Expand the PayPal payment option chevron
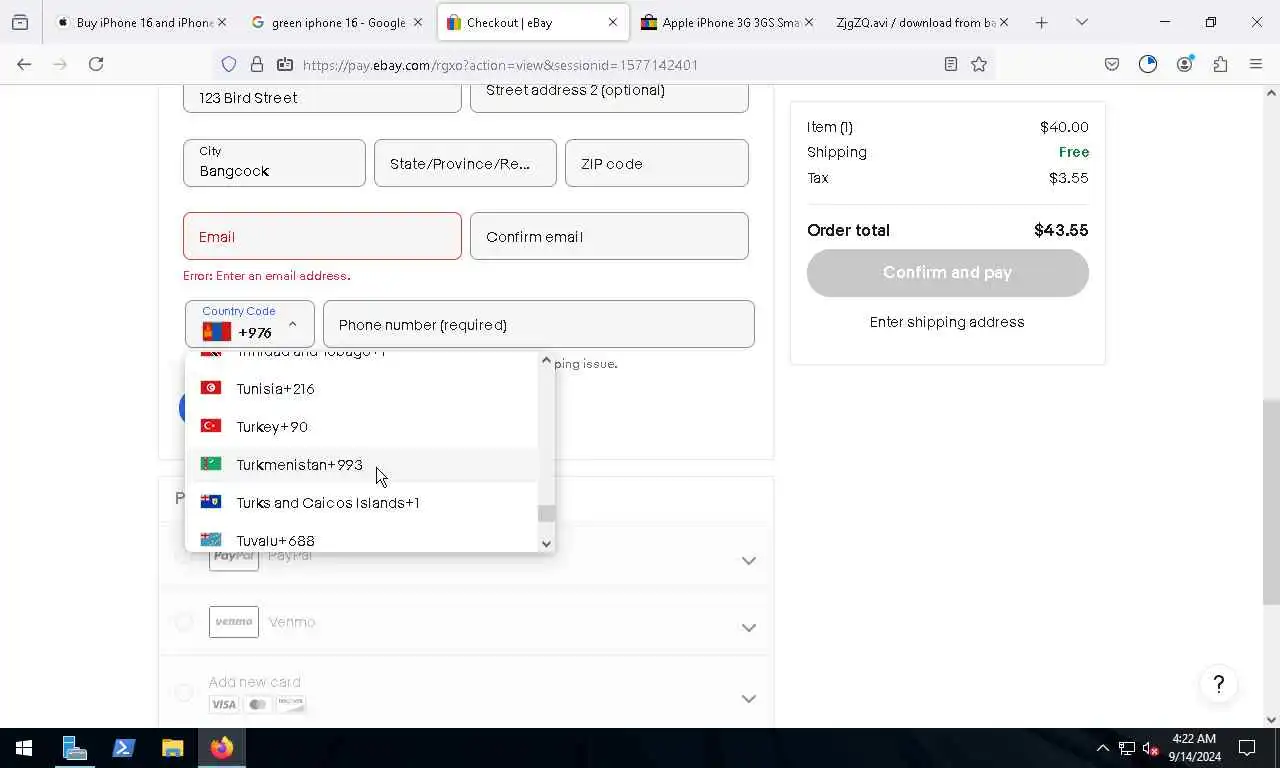Image resolution: width=1280 pixels, height=768 pixels. pos(748,561)
